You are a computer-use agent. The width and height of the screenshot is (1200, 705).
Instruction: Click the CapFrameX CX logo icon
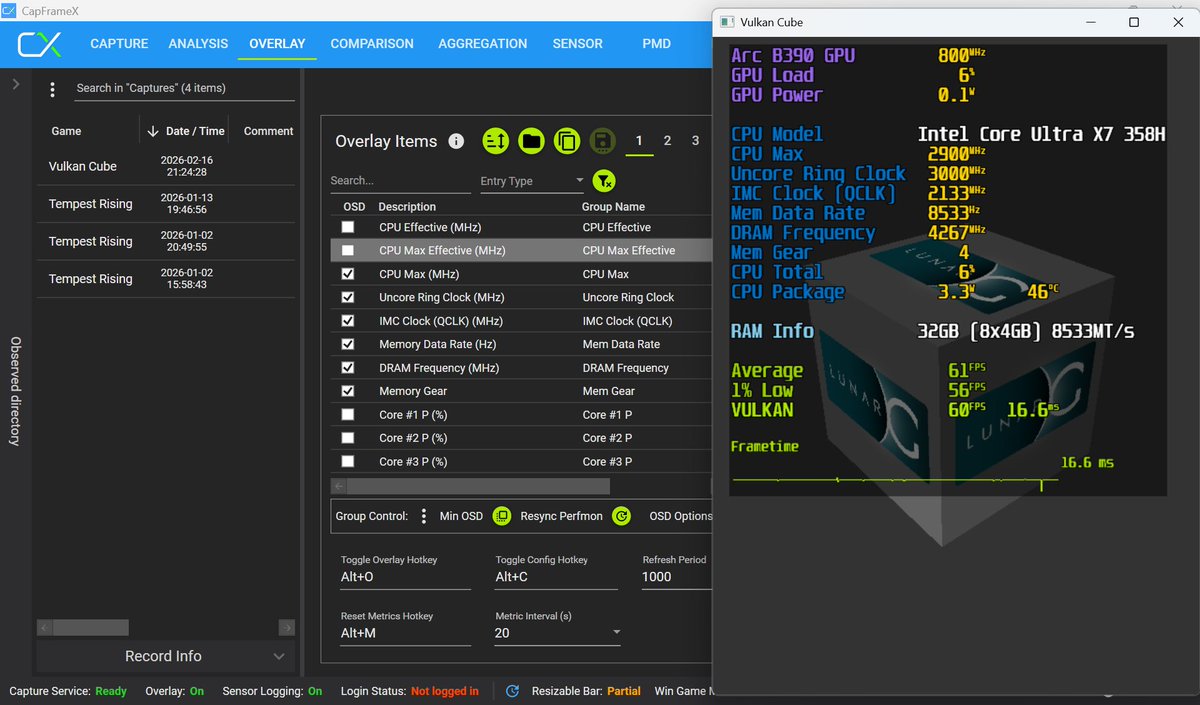point(40,44)
